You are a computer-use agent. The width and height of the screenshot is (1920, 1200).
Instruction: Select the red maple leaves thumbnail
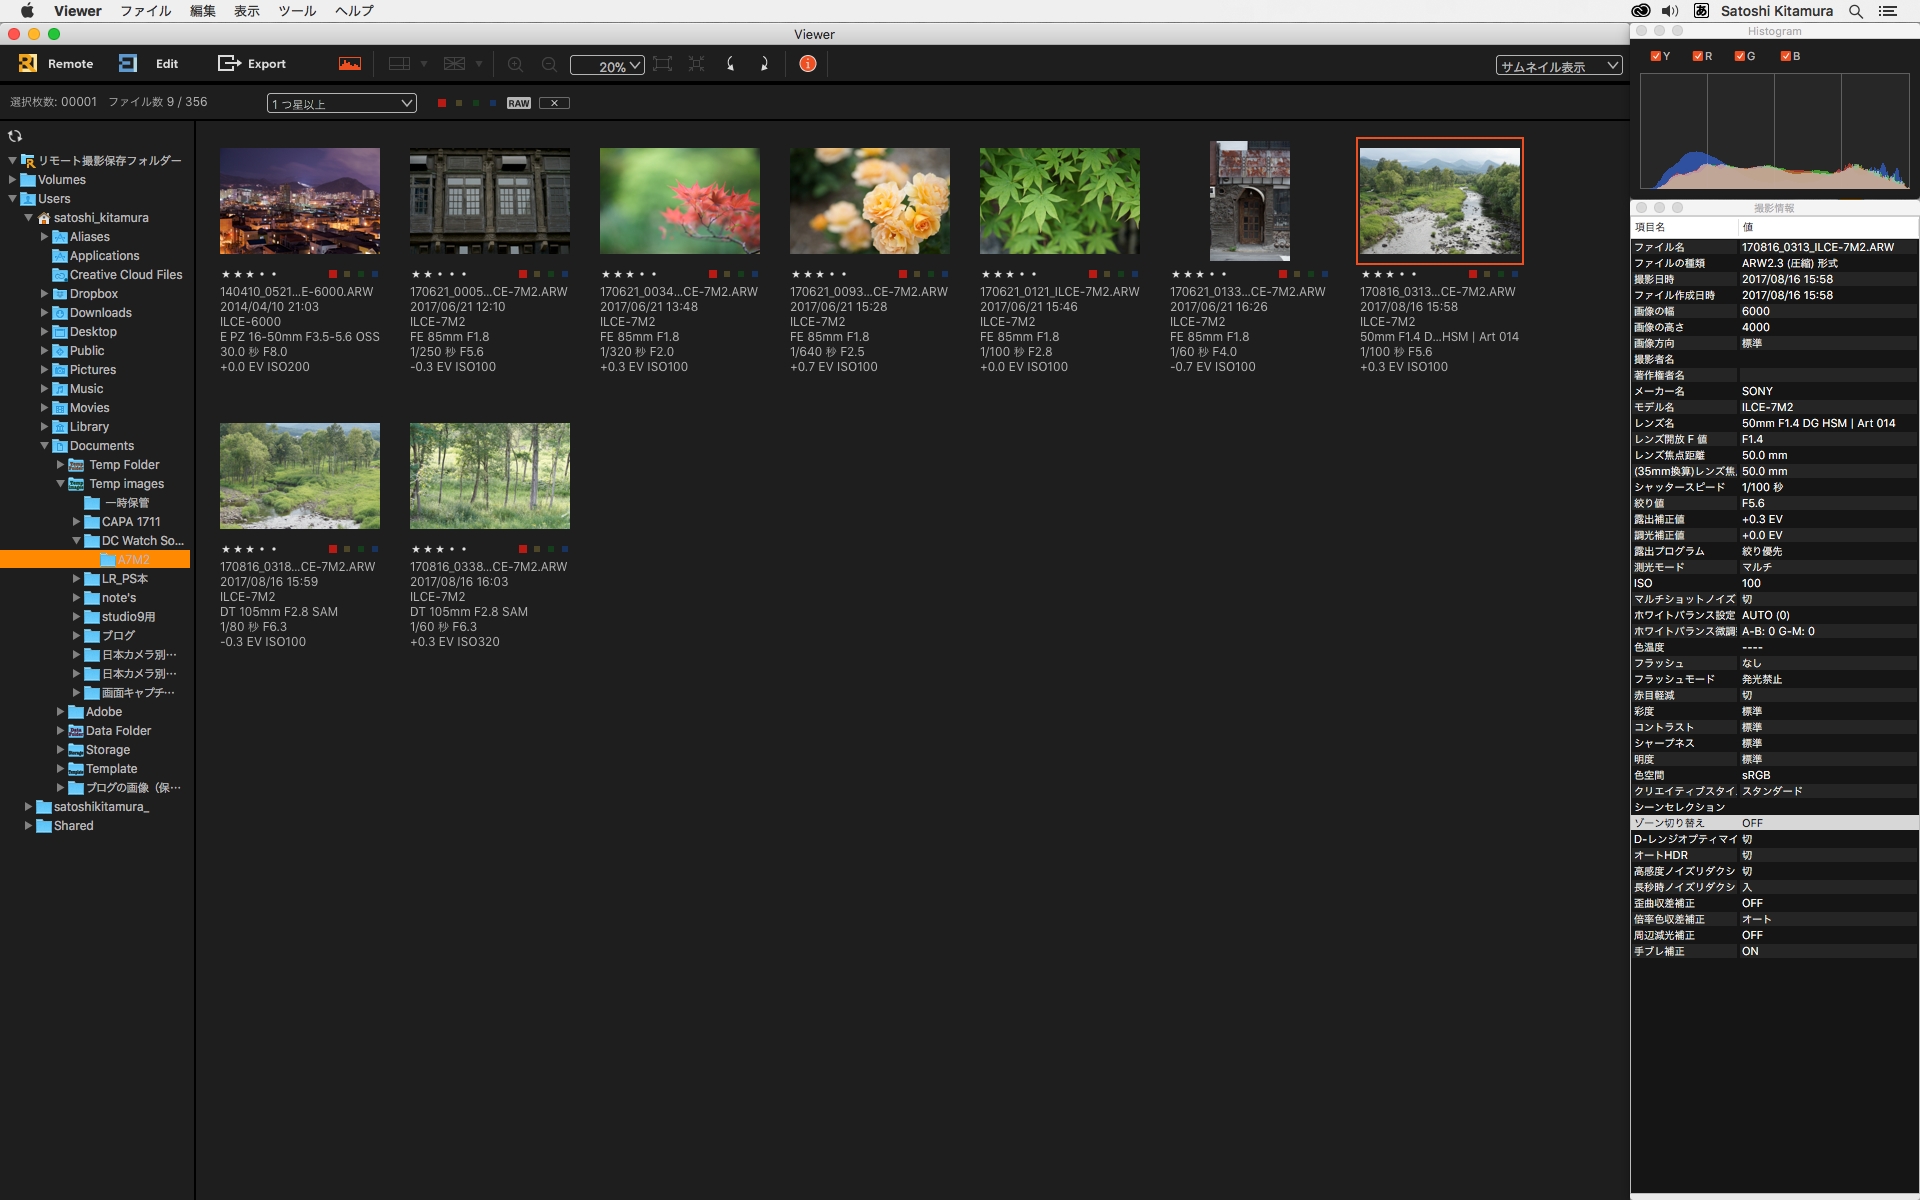[679, 200]
